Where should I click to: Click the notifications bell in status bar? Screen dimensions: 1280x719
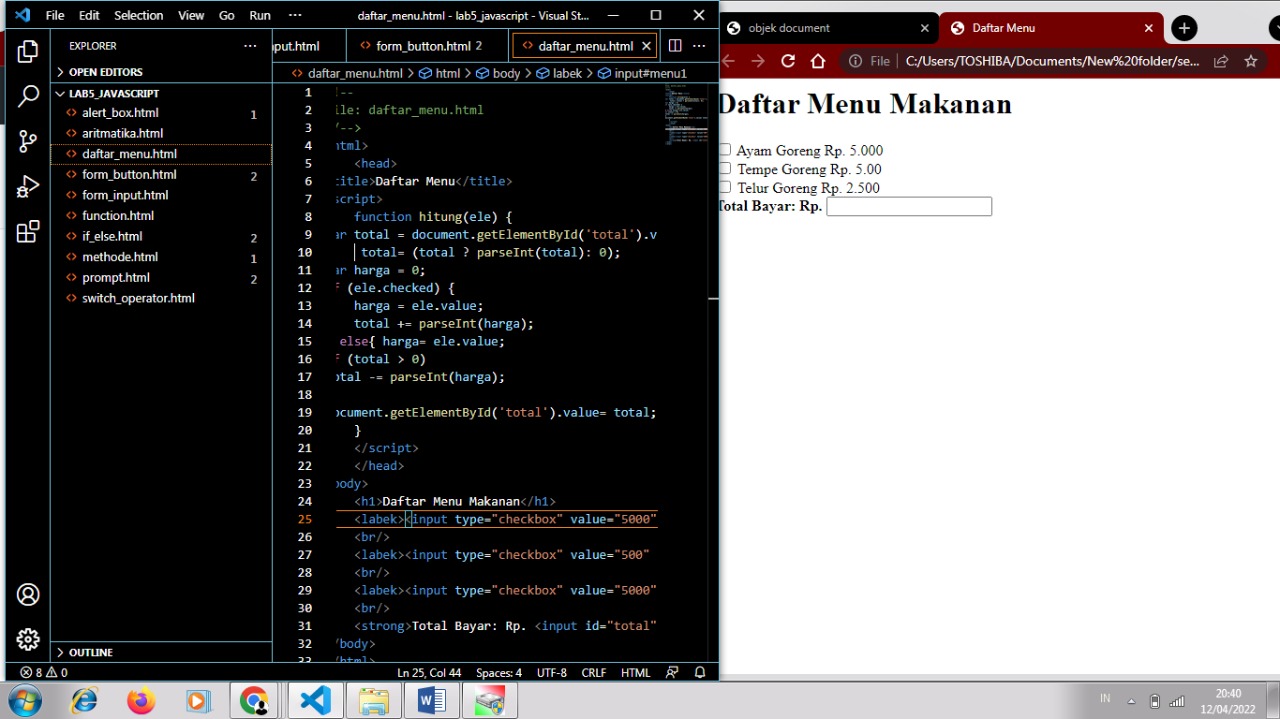(700, 672)
